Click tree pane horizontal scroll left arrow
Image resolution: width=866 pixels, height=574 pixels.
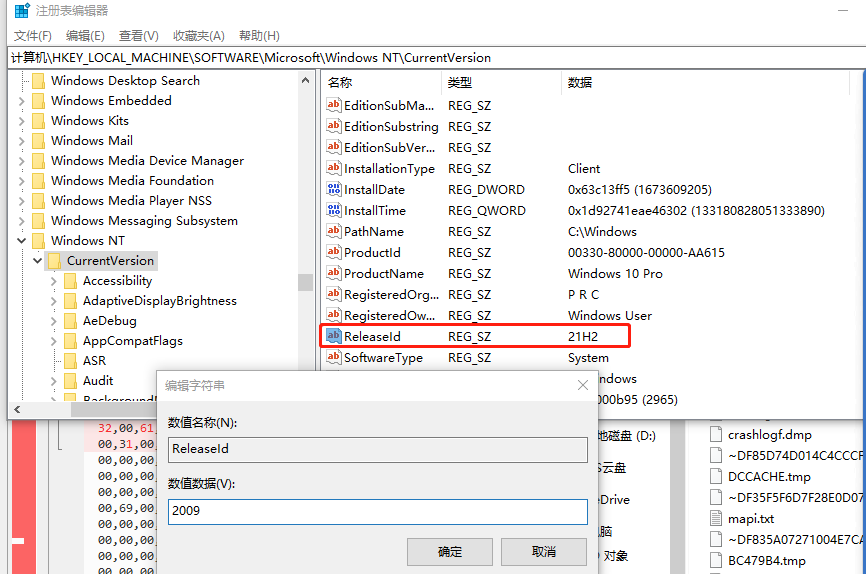tap(17, 409)
